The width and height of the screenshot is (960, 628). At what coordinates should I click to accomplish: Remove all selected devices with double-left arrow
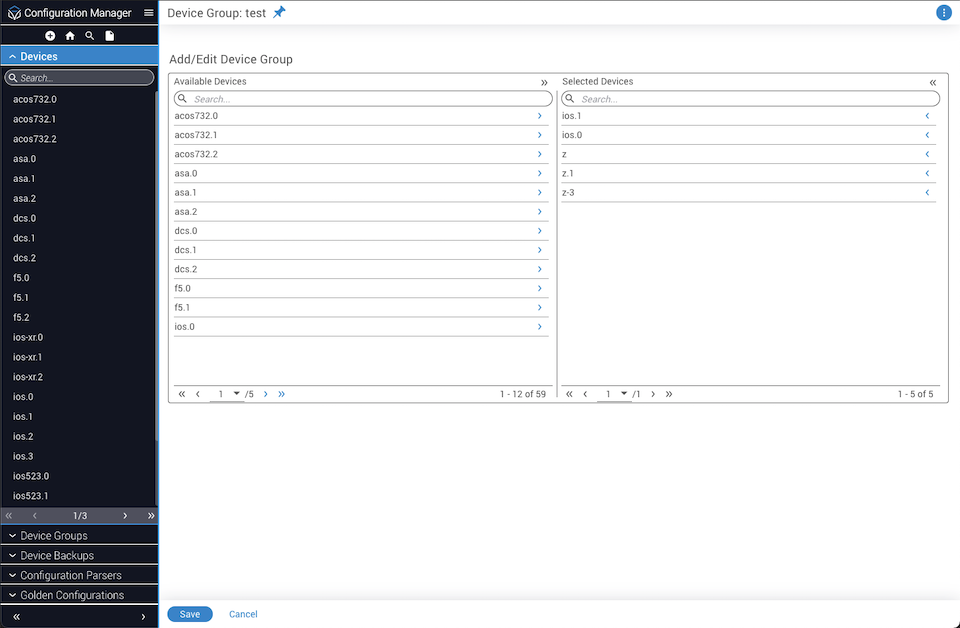coord(932,83)
